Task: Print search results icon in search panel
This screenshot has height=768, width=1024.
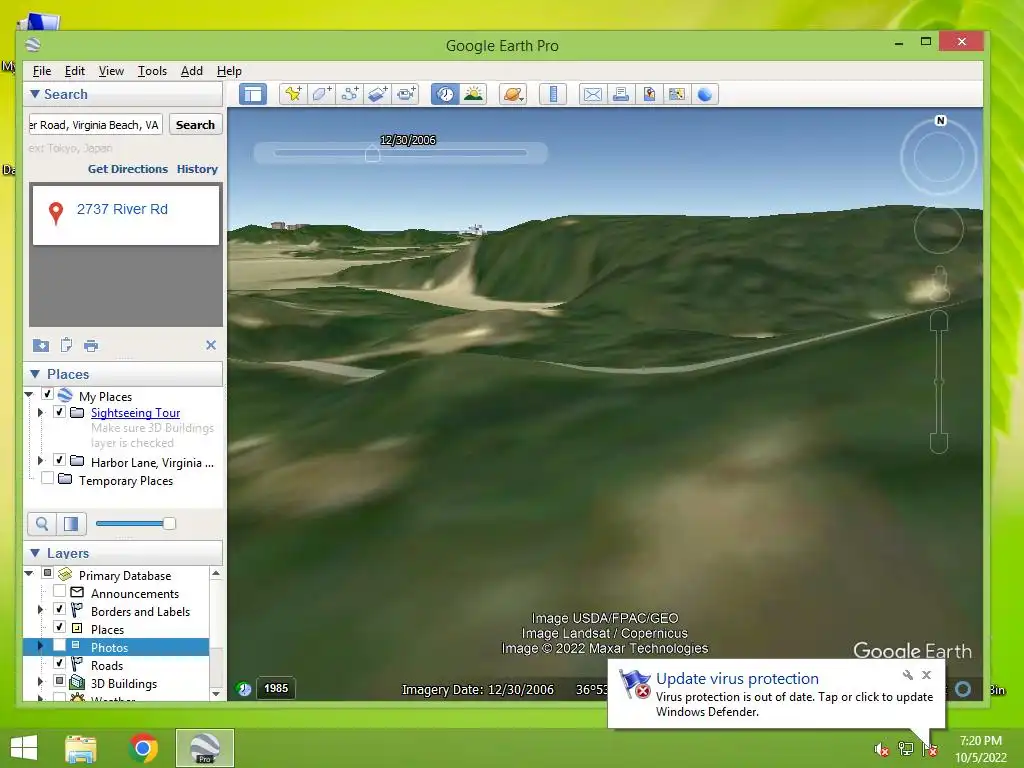Action: (91, 345)
